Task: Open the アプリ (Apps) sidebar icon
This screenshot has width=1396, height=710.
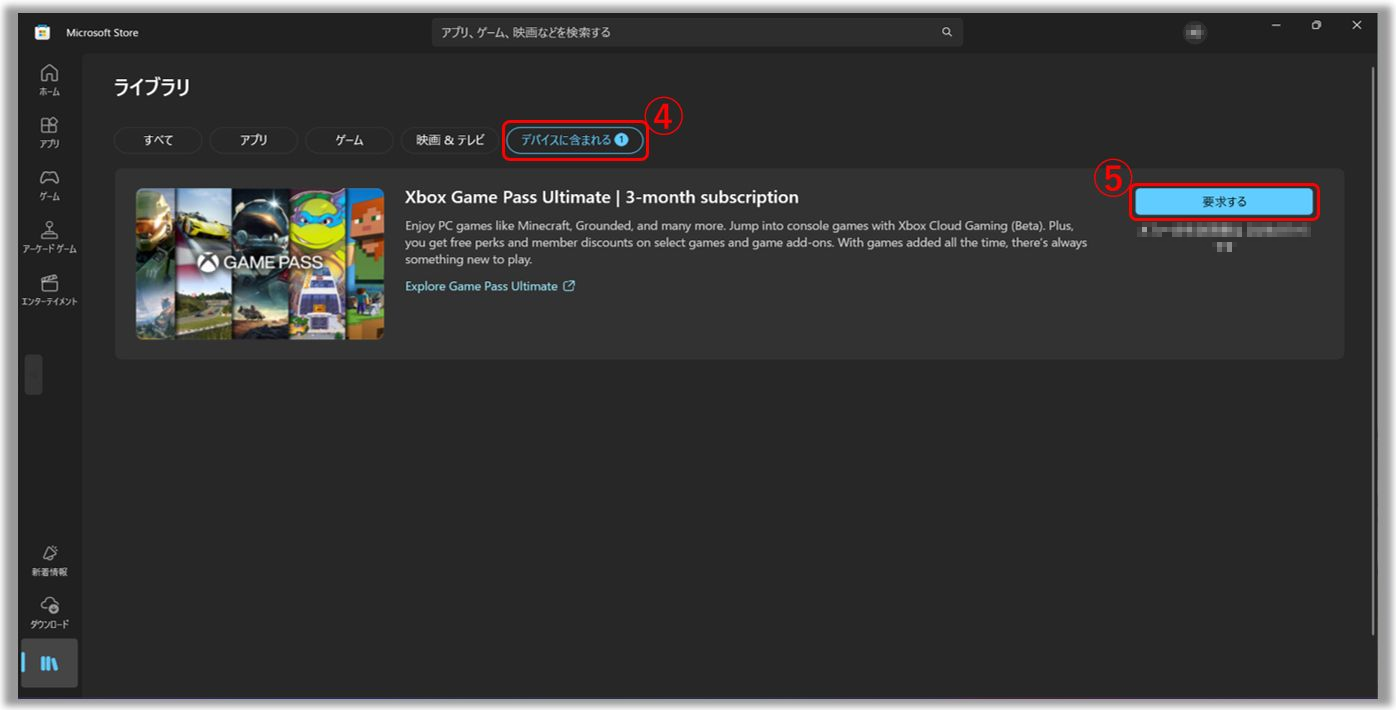Action: (49, 132)
